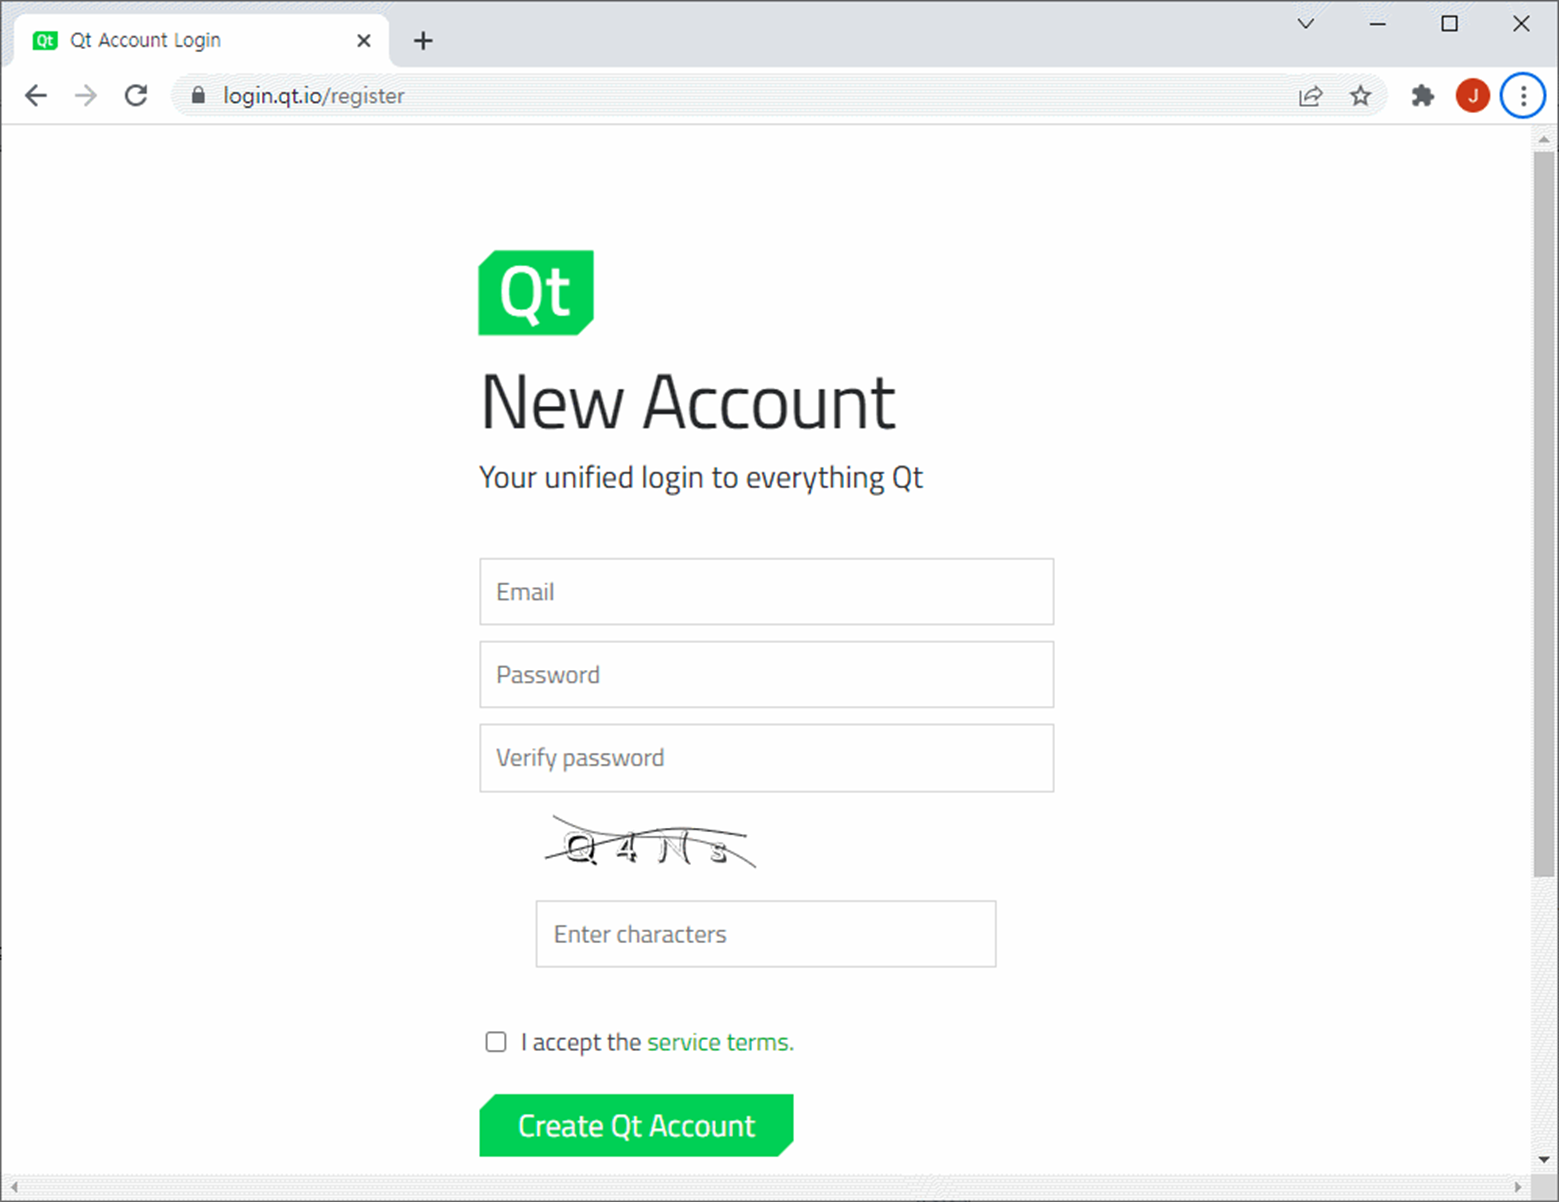View site info via padlock icon

[x=198, y=96]
